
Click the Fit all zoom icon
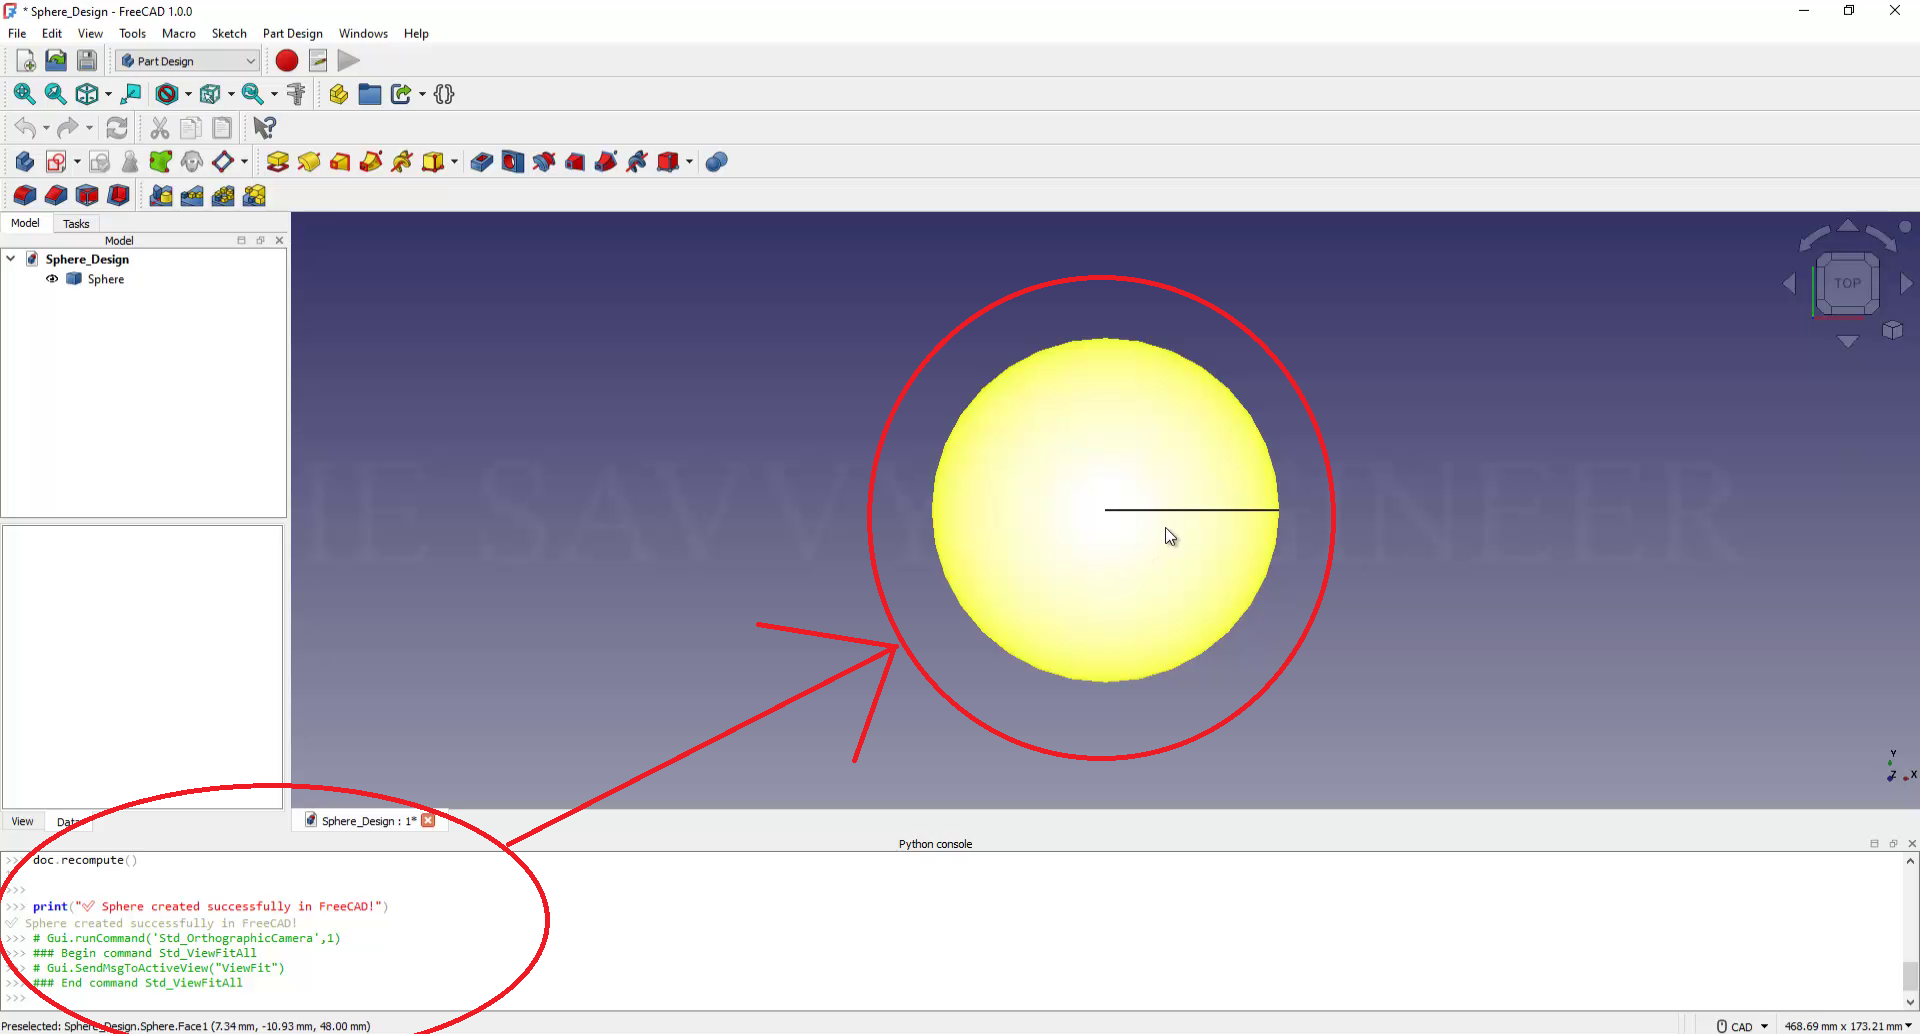point(24,94)
